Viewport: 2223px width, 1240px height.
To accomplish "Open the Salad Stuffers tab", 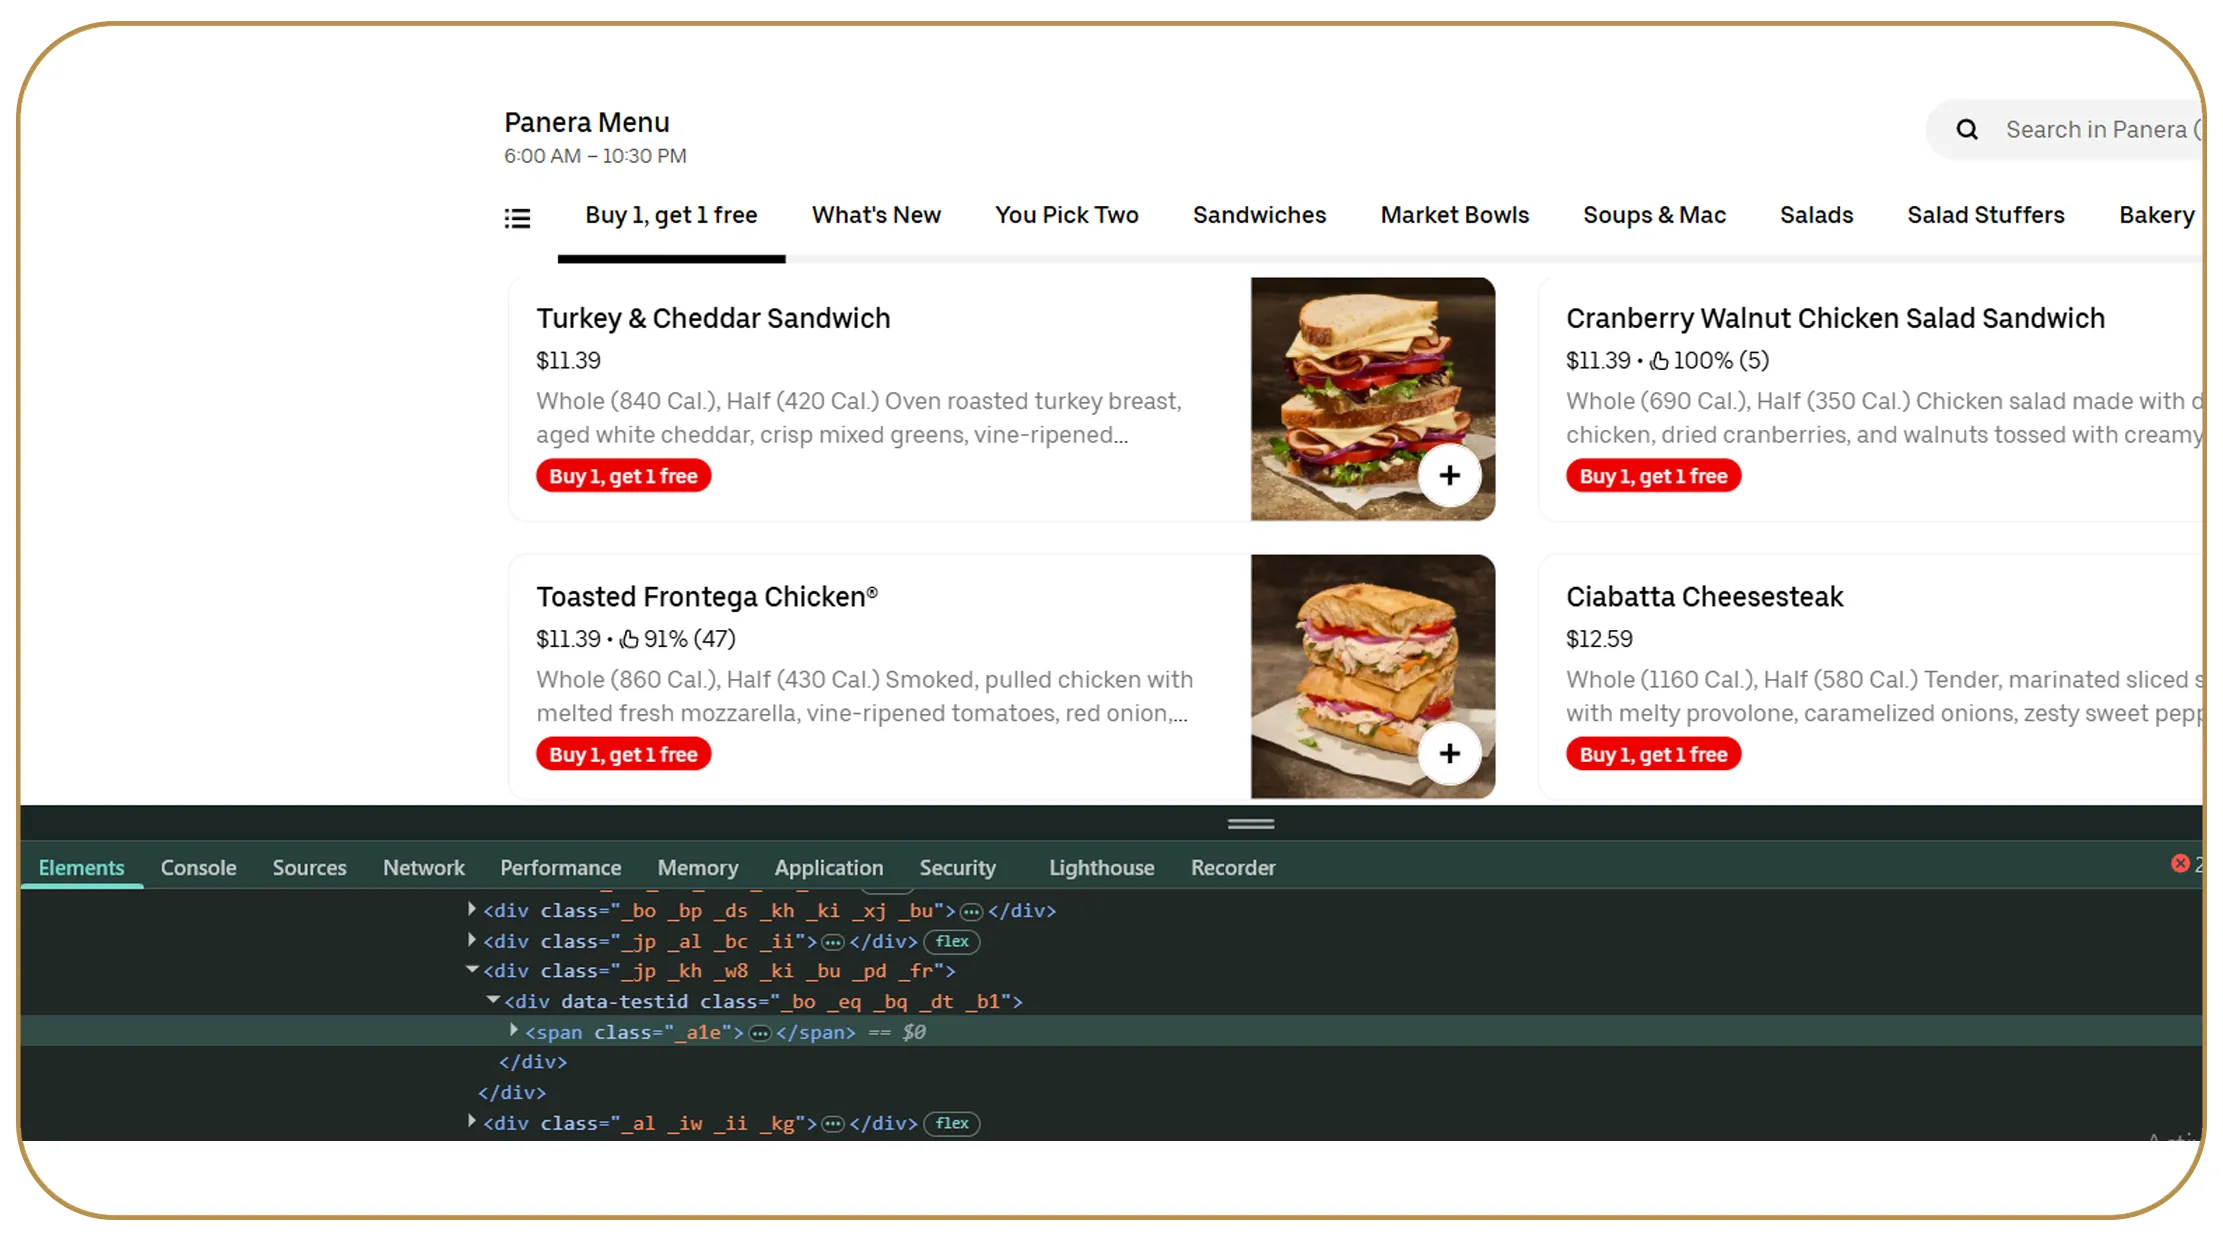I will pyautogui.click(x=1985, y=215).
